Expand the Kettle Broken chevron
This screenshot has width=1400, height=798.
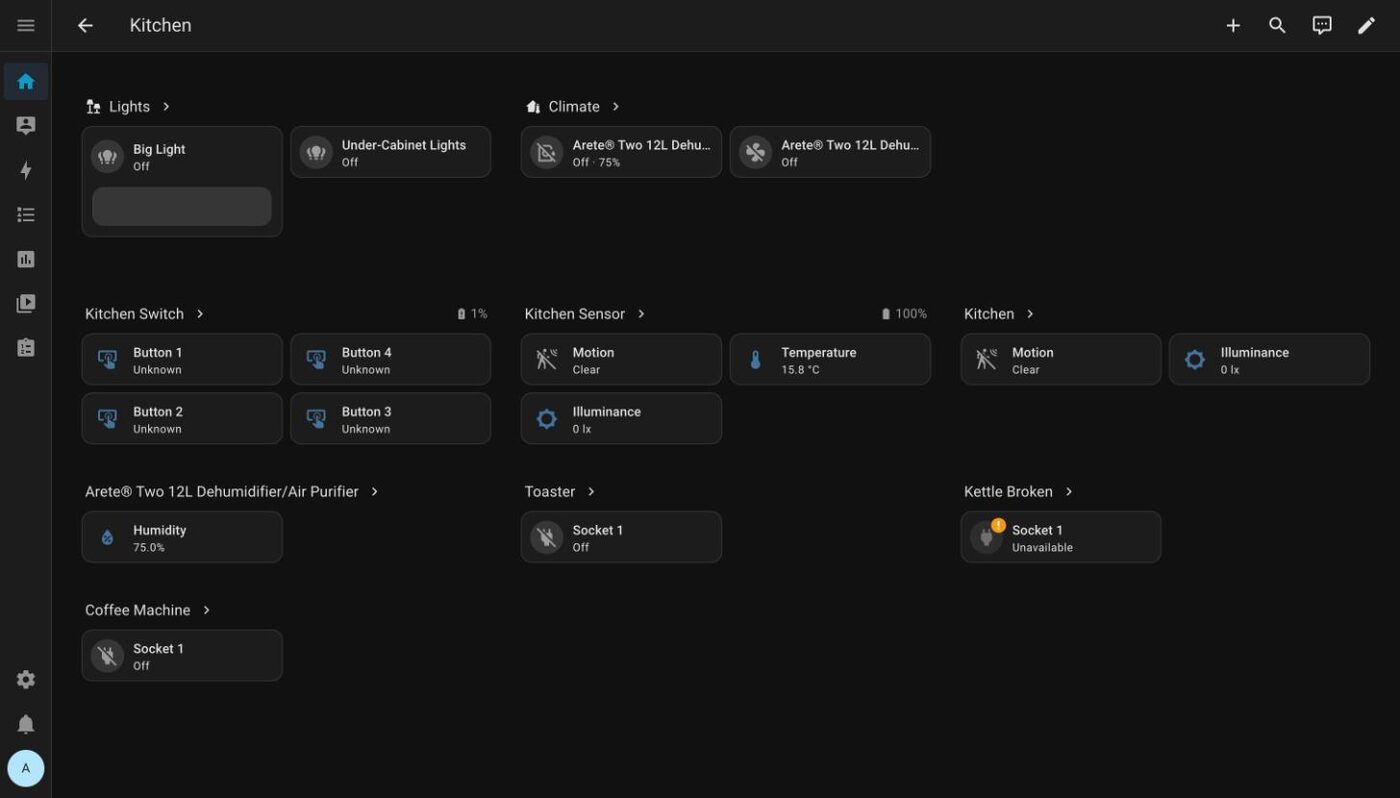pyautogui.click(x=1069, y=492)
